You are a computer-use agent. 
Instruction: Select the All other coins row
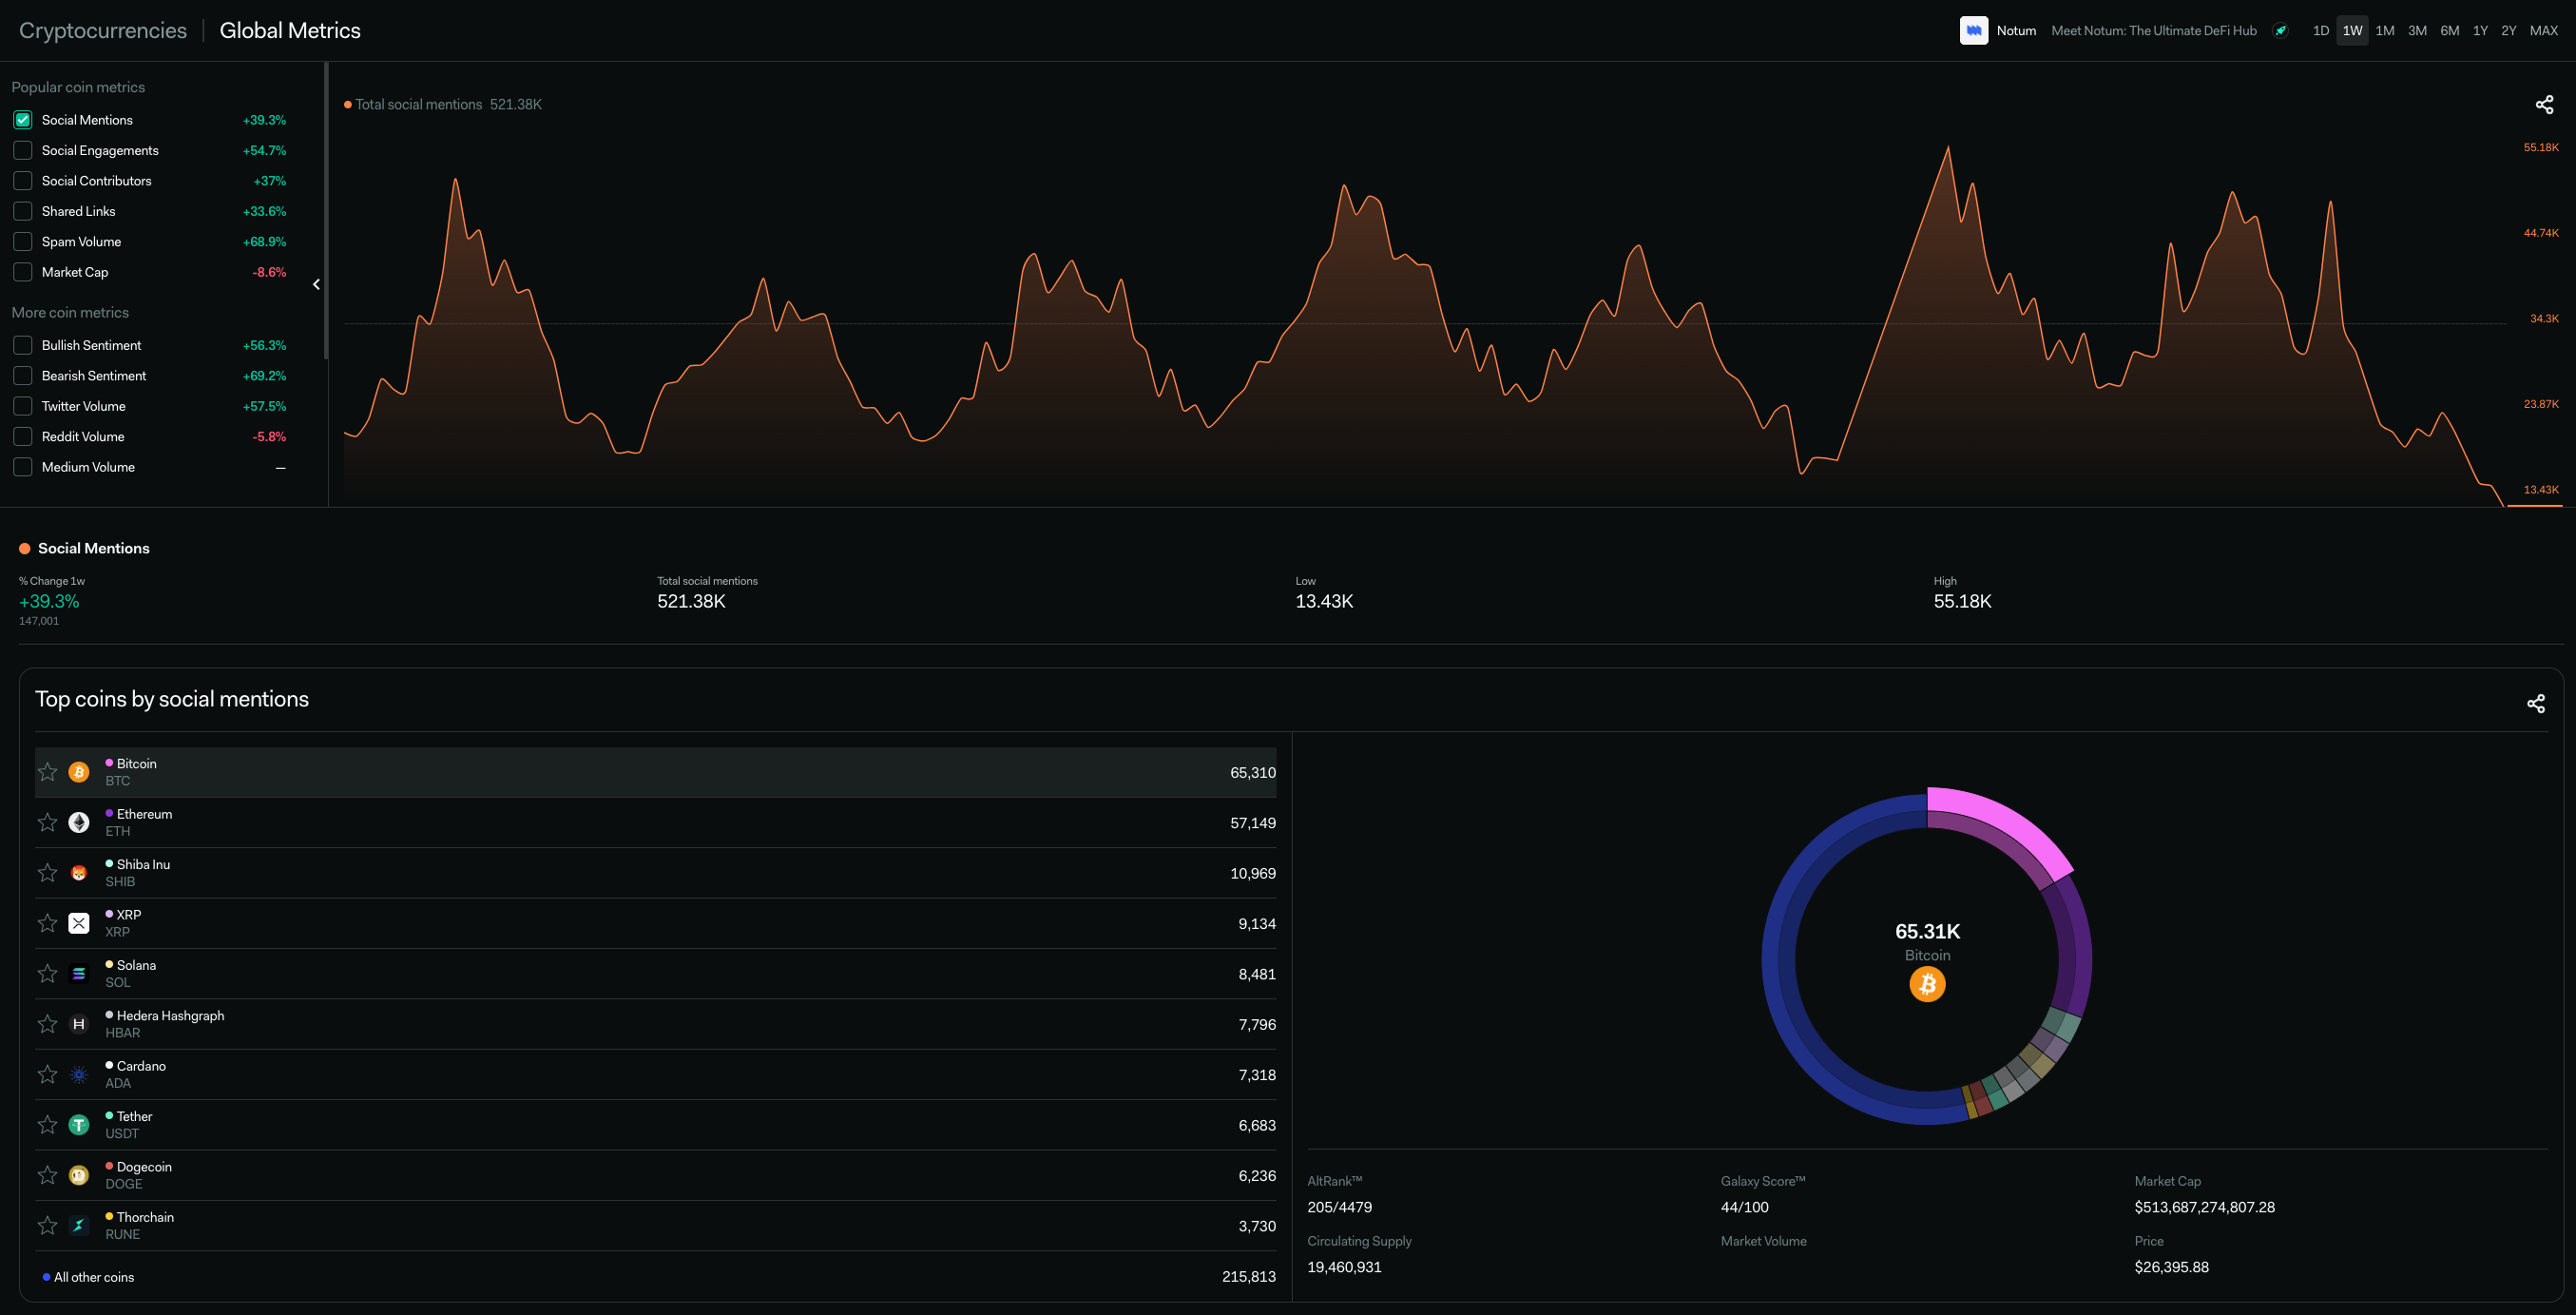(94, 1277)
